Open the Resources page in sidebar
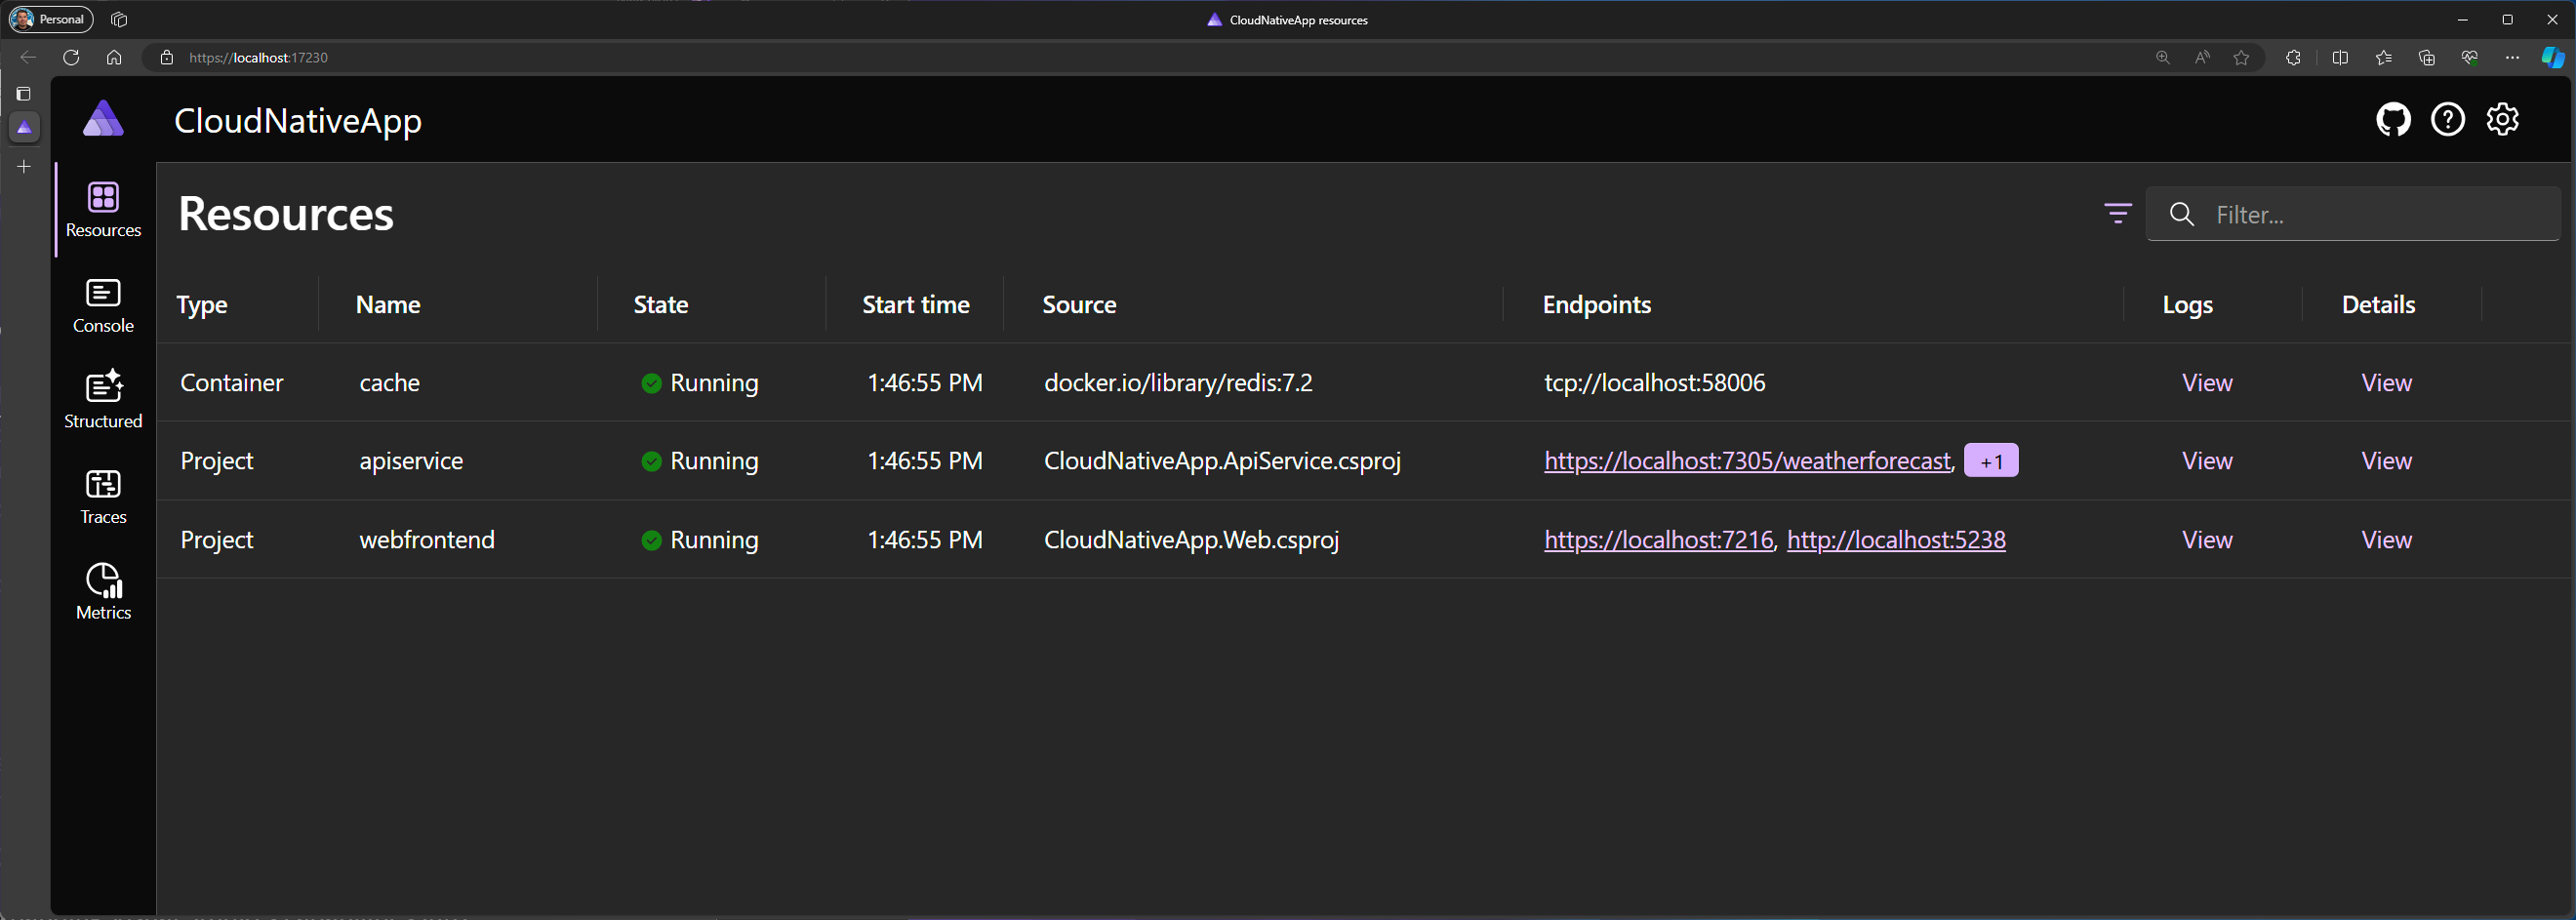Screen dimensions: 2576x920 click(103, 210)
